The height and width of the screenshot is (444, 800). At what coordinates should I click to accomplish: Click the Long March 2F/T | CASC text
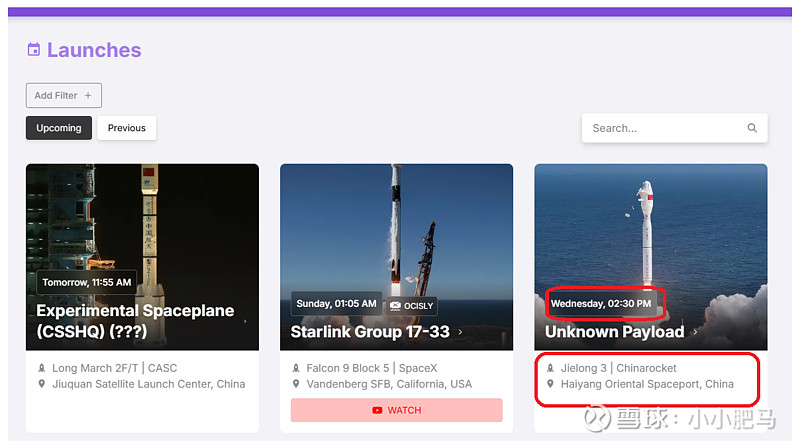click(x=114, y=368)
